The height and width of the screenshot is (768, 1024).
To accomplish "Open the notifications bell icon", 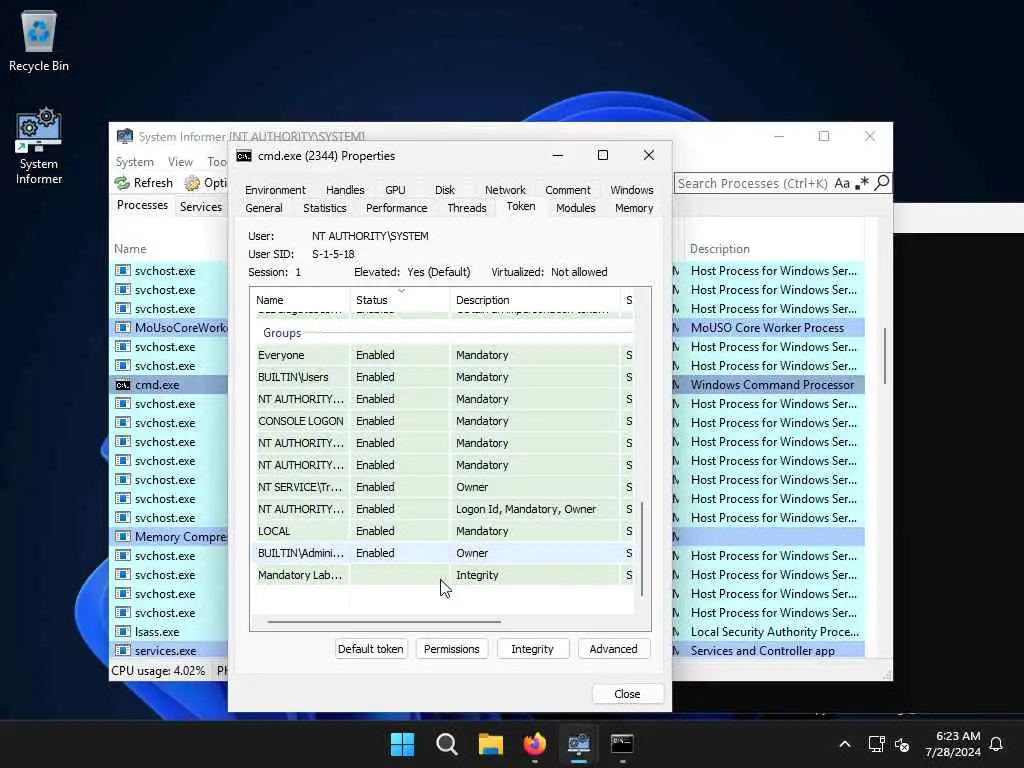I will [x=996, y=744].
